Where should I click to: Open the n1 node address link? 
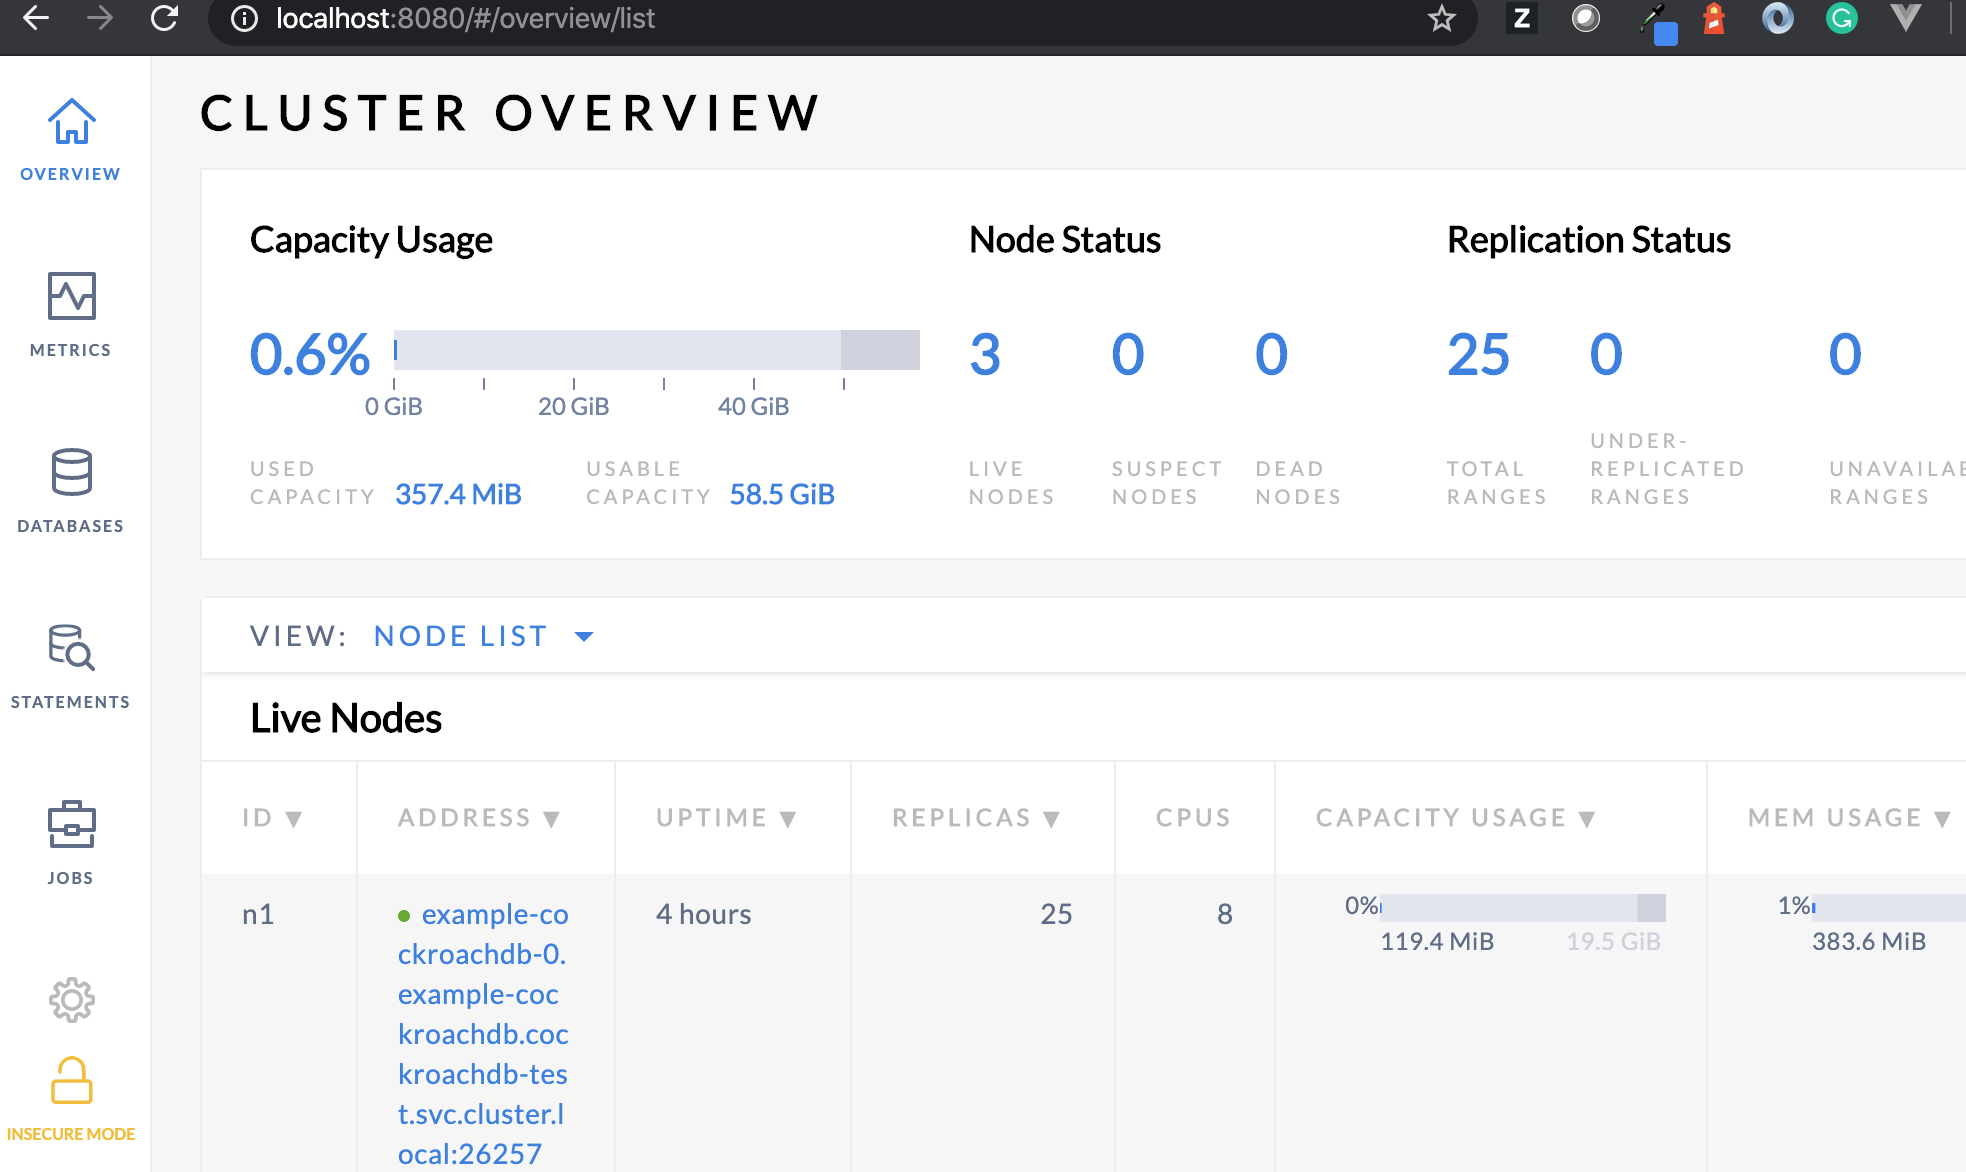click(483, 1034)
